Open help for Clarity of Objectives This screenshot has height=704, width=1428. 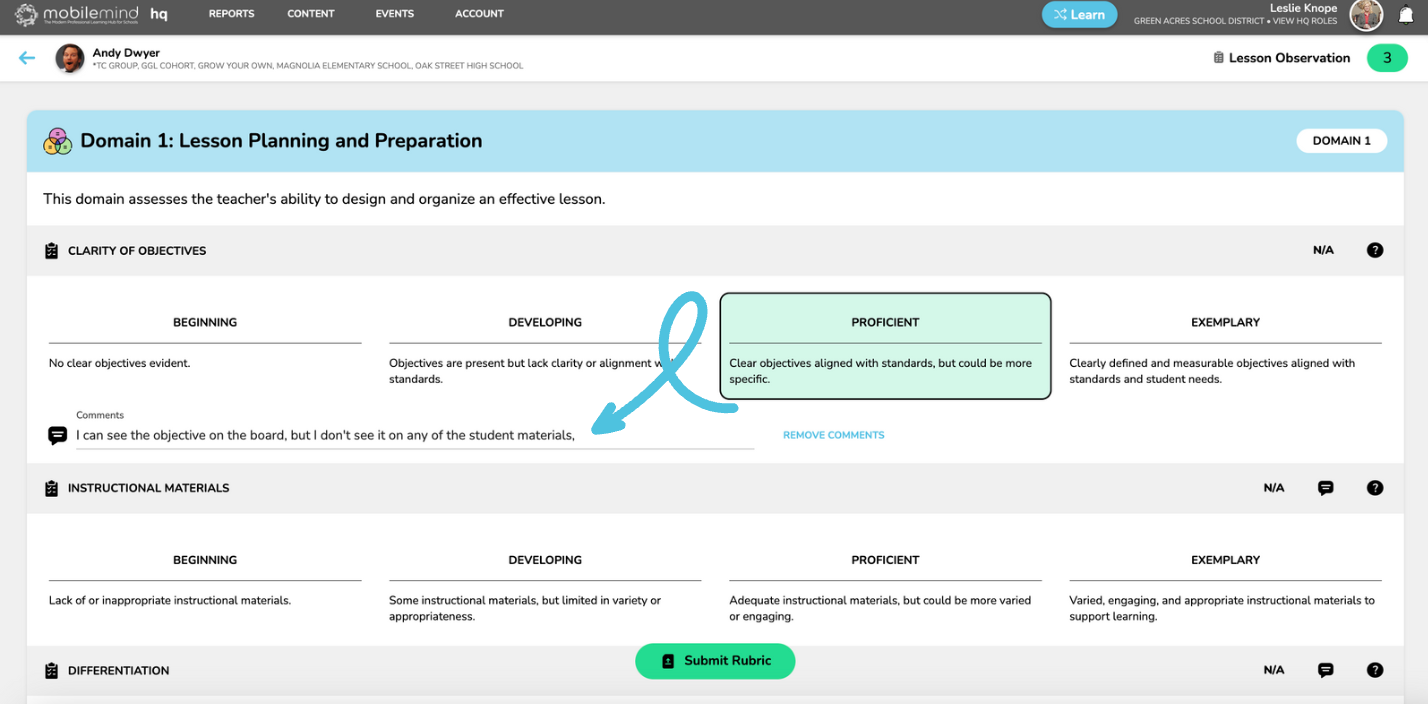(x=1375, y=250)
